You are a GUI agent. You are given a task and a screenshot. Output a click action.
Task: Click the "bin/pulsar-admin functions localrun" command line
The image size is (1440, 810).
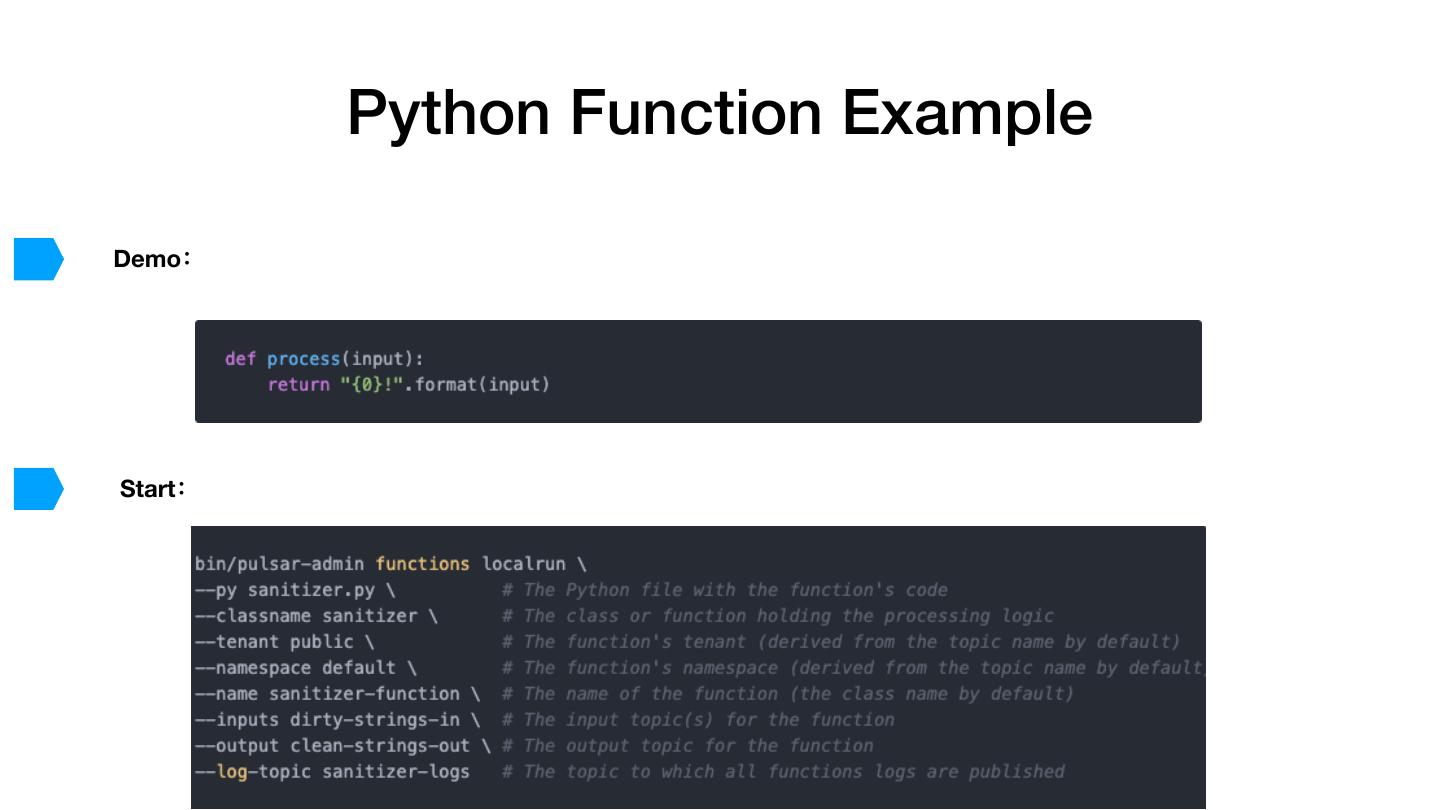(391, 564)
